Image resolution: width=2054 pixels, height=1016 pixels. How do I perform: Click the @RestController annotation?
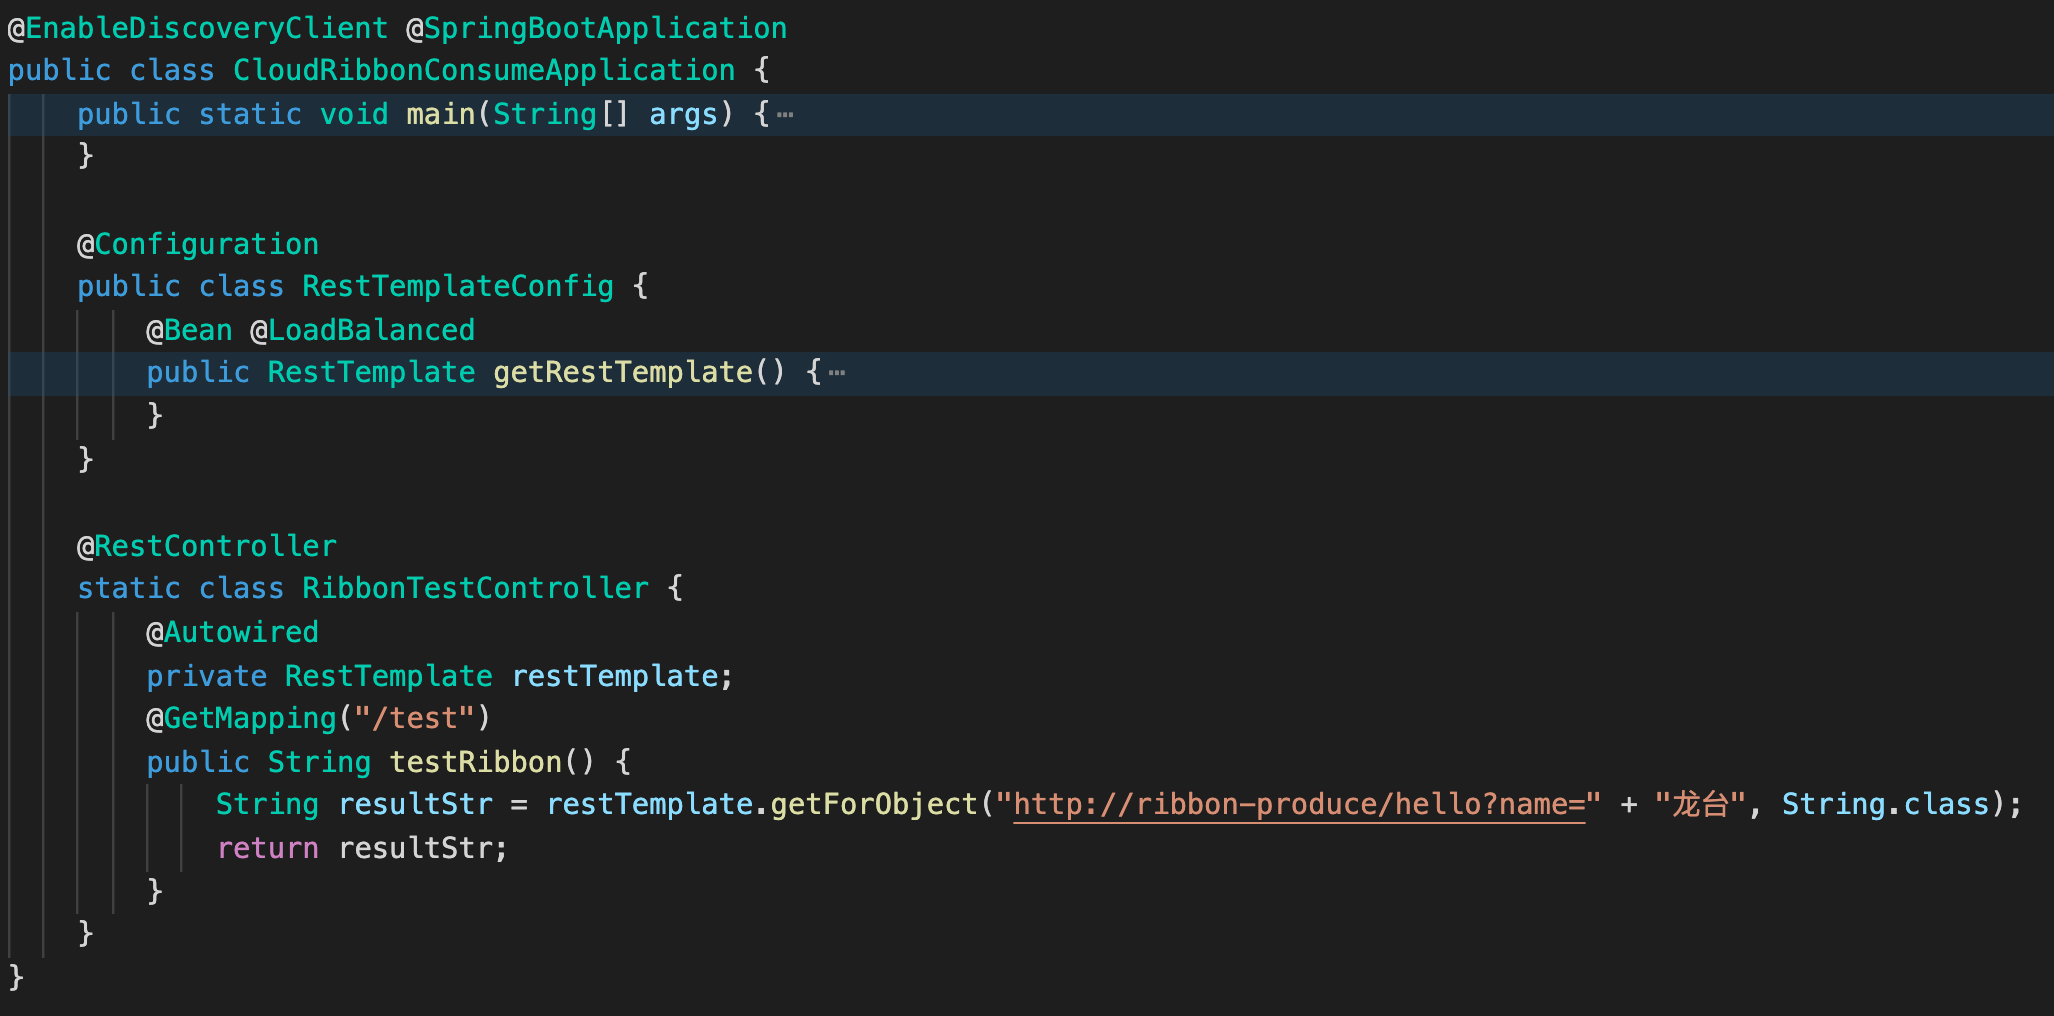tap(207, 546)
